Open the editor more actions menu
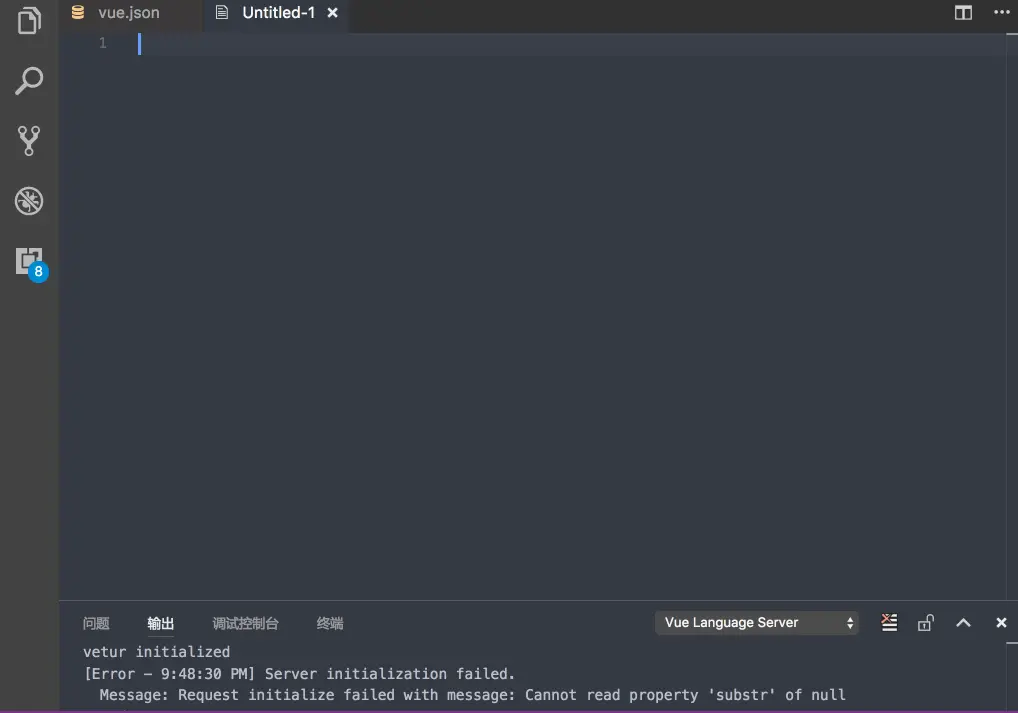 coord(1002,12)
